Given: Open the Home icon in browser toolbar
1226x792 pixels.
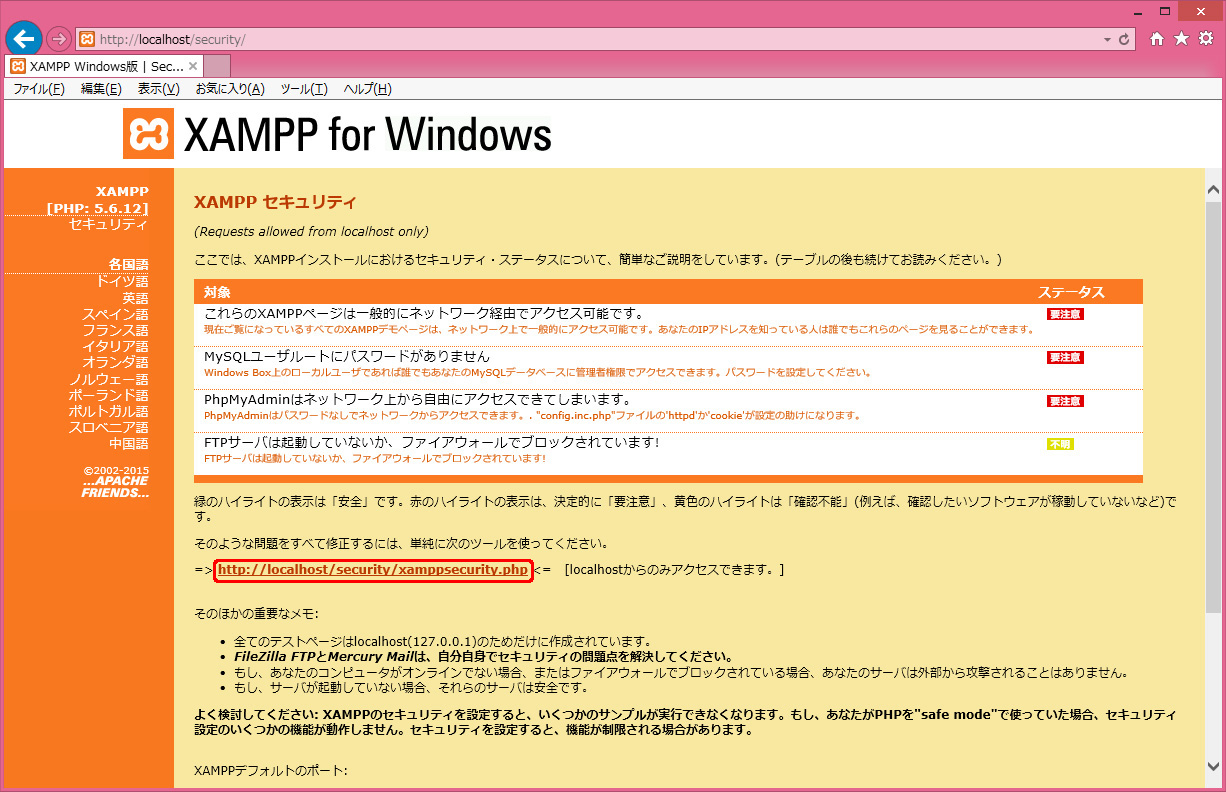Looking at the screenshot, I should 1157,39.
